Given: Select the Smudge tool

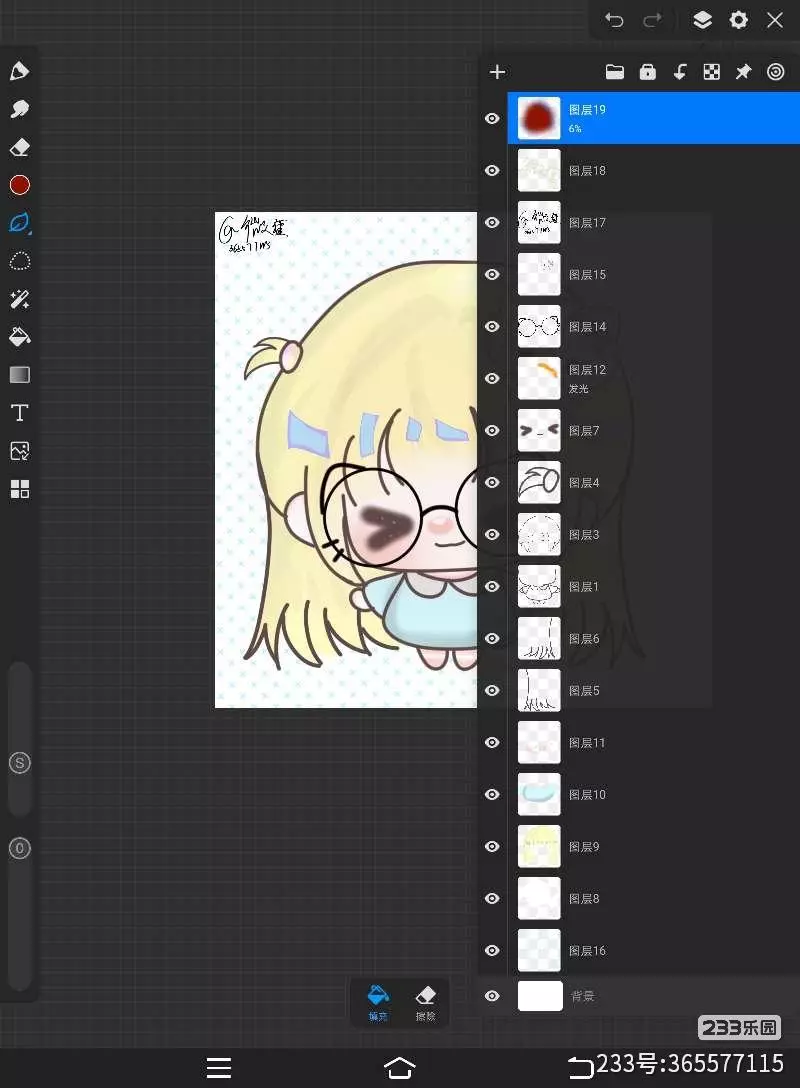Looking at the screenshot, I should tap(19, 109).
